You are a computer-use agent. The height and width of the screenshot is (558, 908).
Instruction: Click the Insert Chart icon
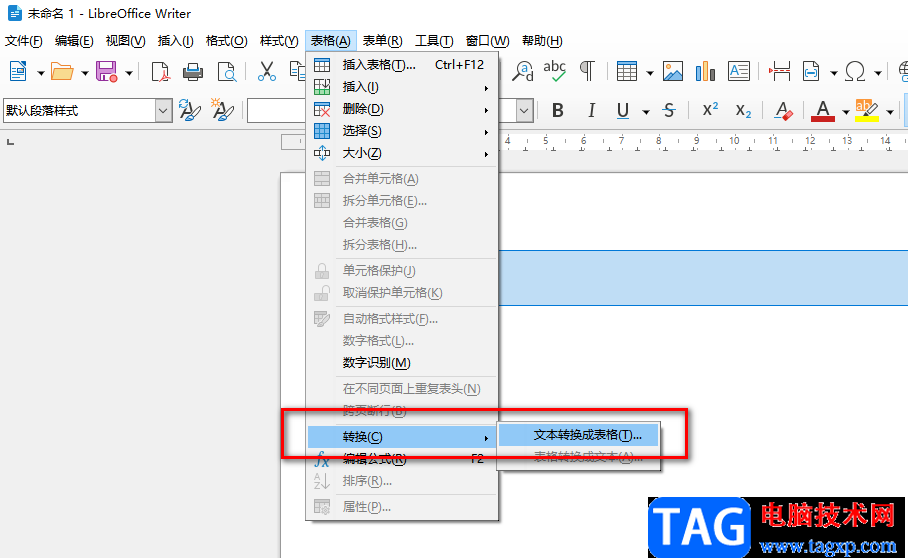pyautogui.click(x=705, y=72)
